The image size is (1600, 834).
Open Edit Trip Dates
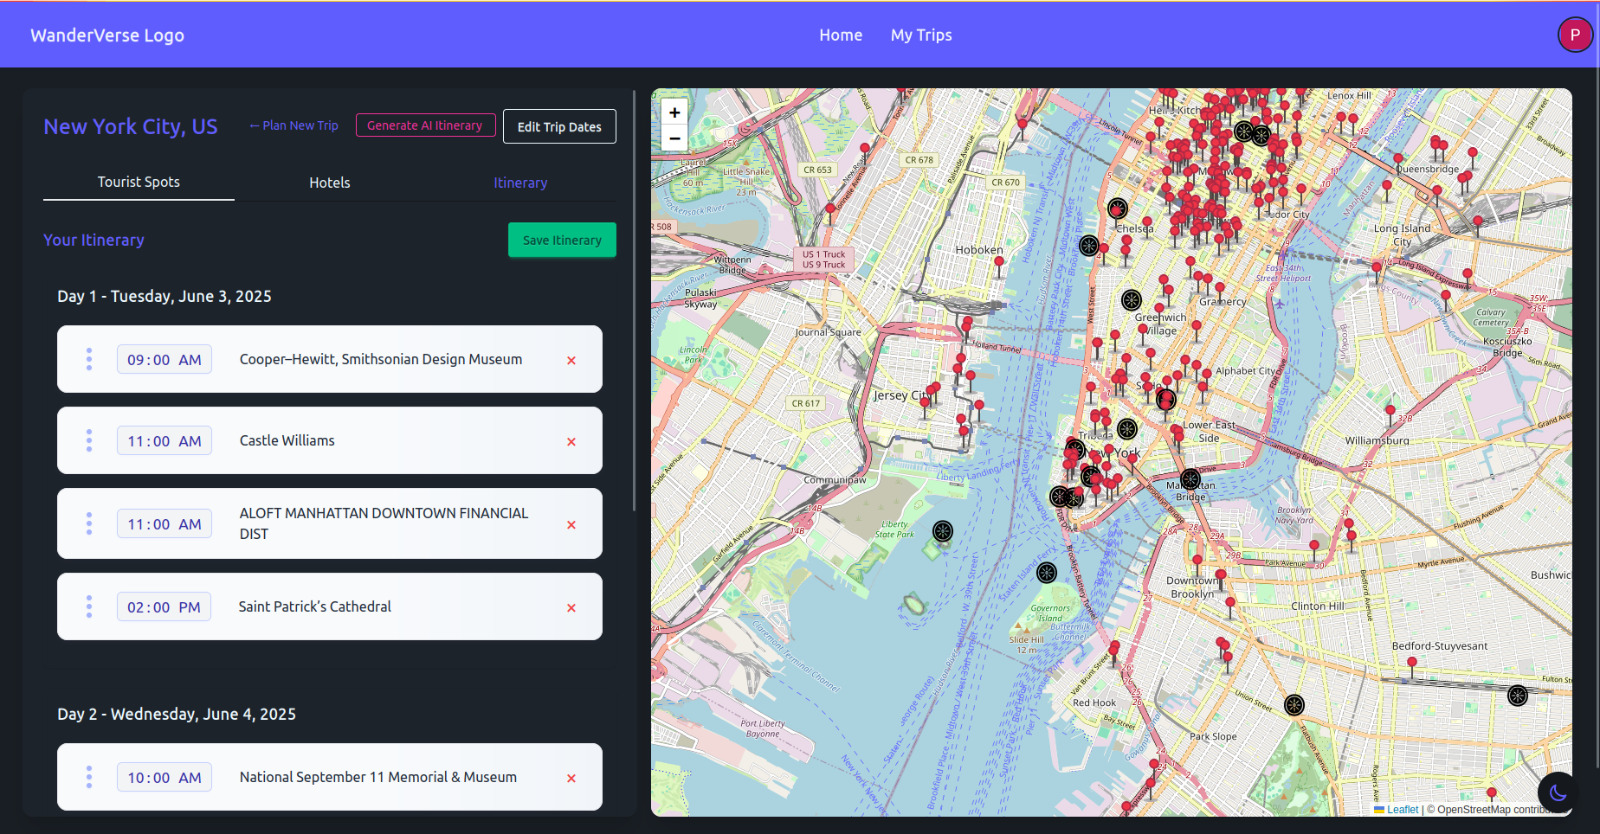559,127
